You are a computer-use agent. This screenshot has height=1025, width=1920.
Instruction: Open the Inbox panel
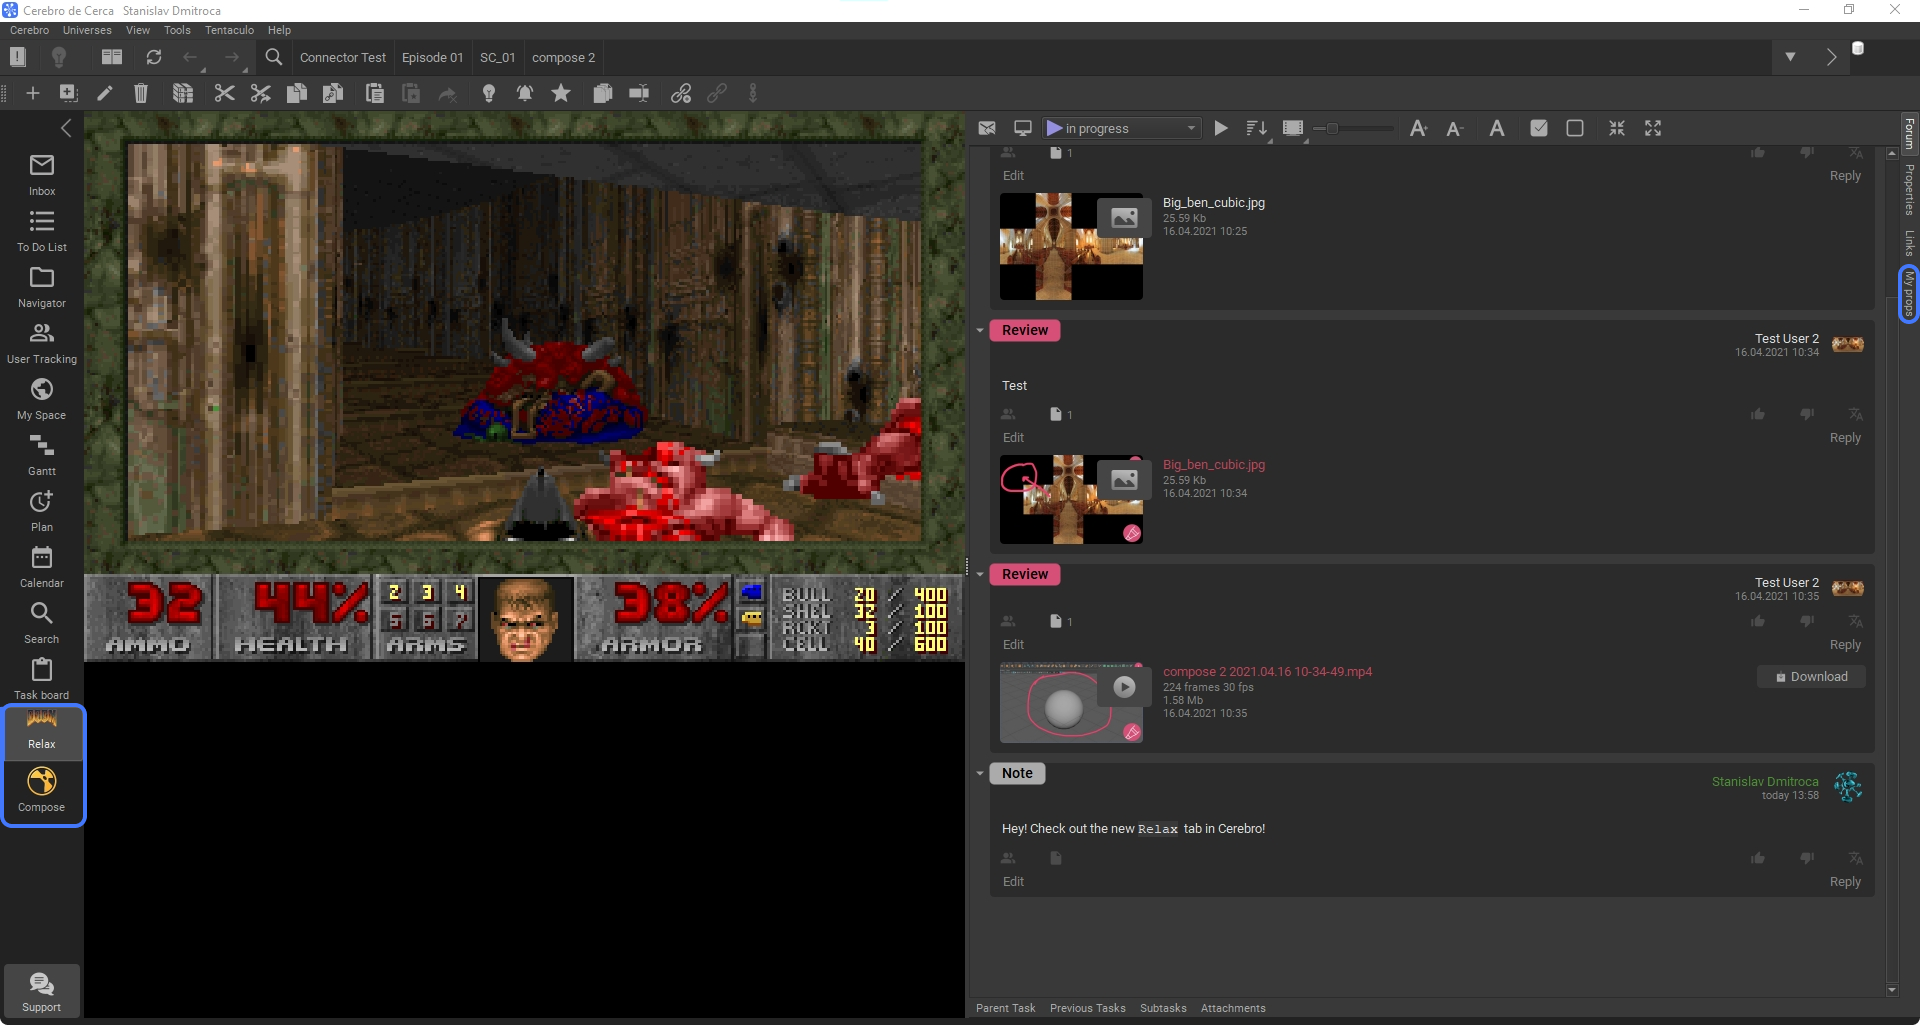[42, 174]
